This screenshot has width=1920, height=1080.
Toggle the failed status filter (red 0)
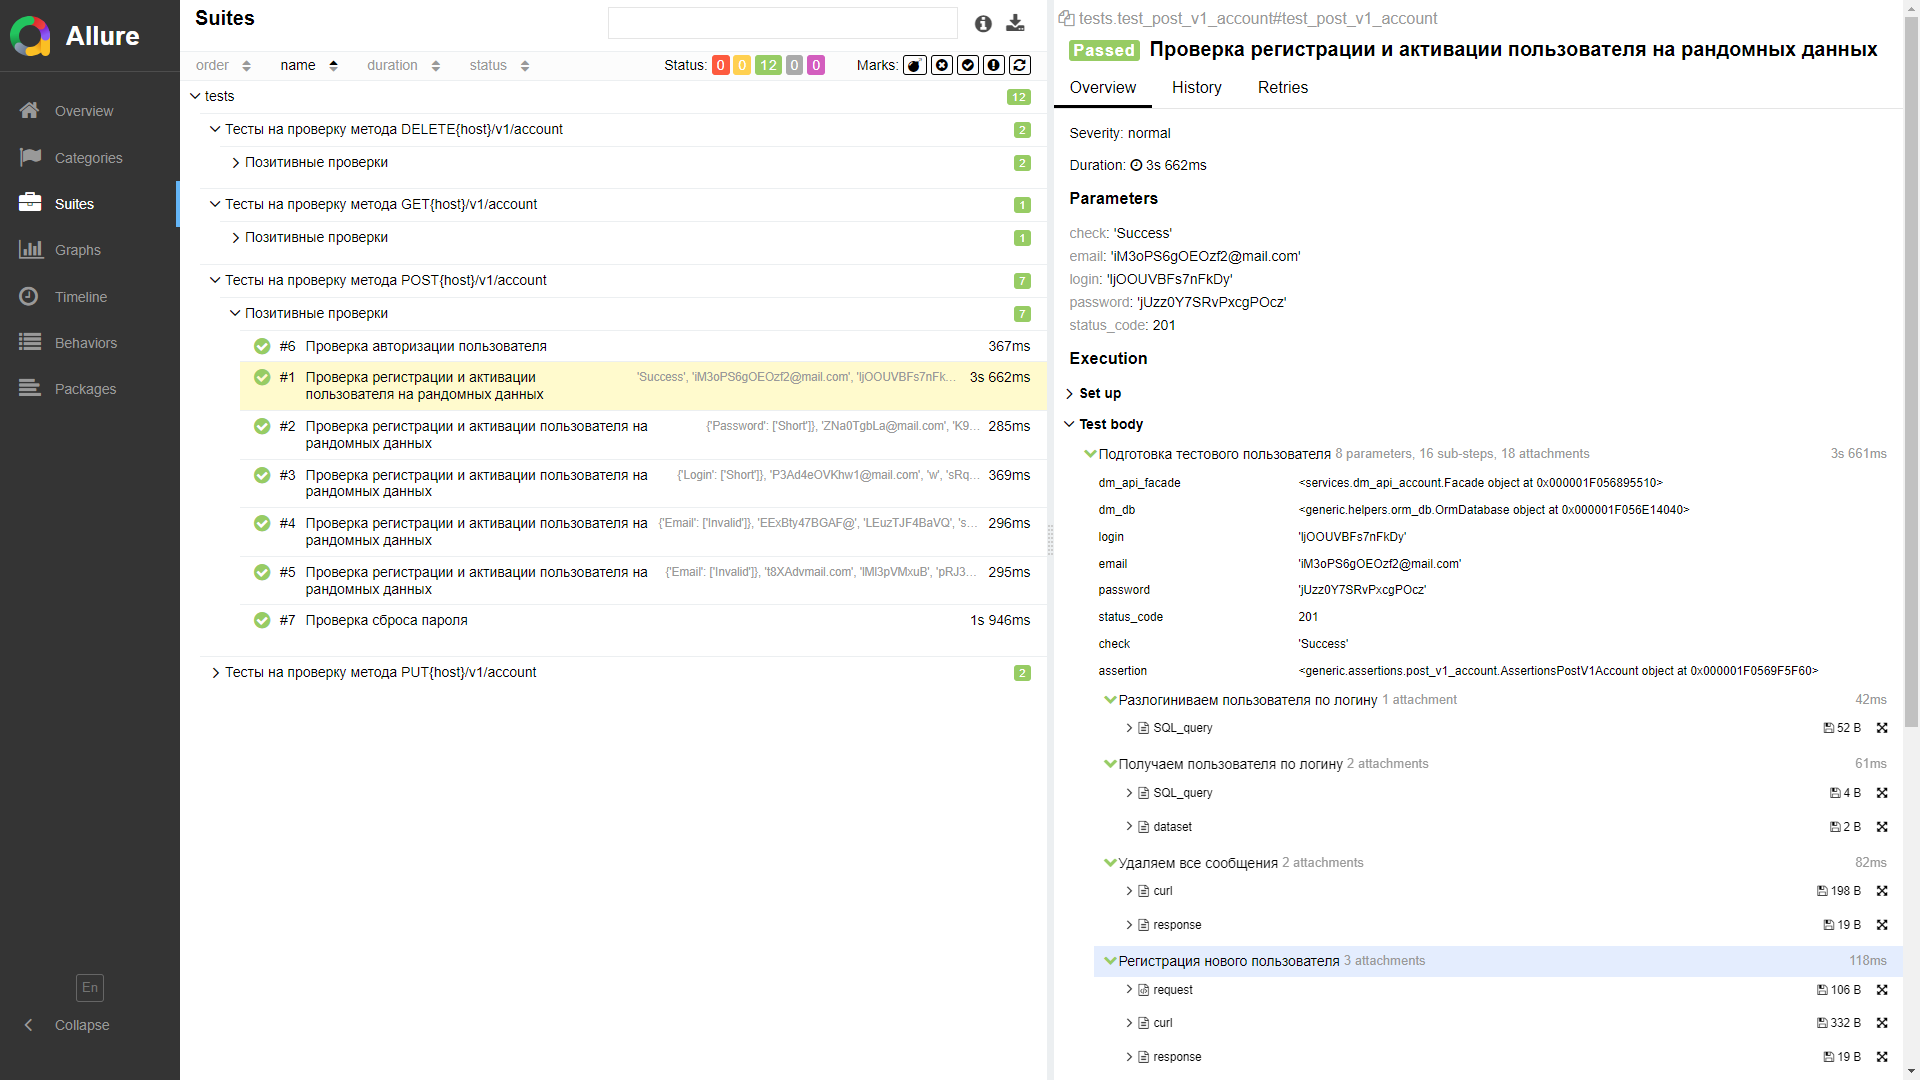click(720, 65)
